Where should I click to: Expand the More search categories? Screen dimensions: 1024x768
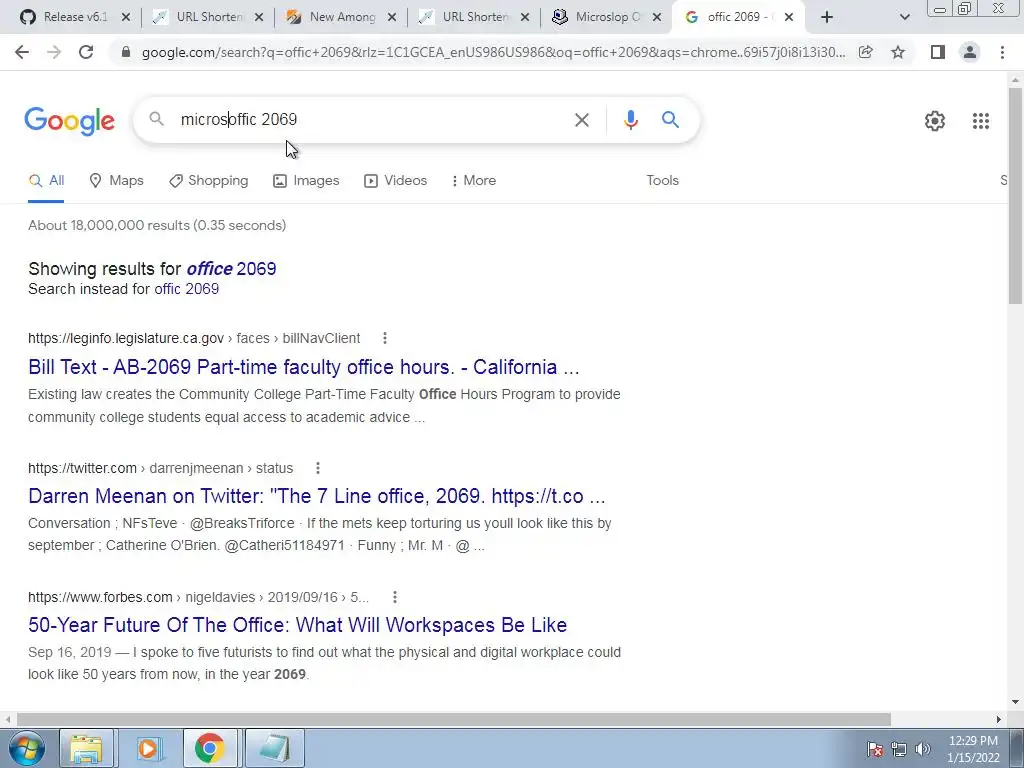click(x=473, y=180)
